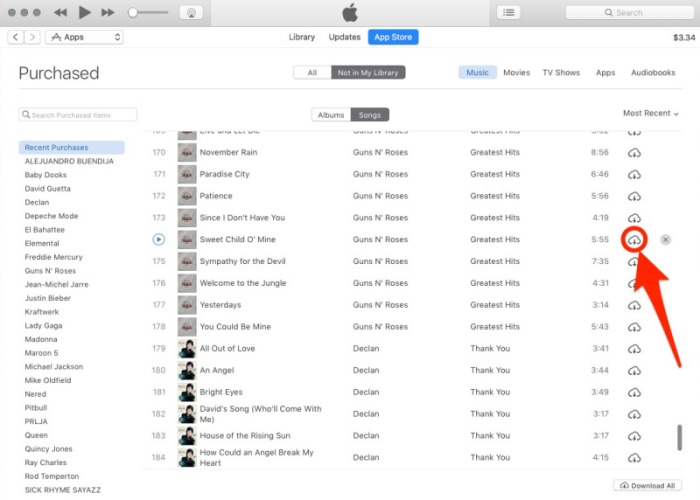Hide Sweet Child O' Mine with X button
Viewport: 700px width, 500px height.
click(x=665, y=240)
